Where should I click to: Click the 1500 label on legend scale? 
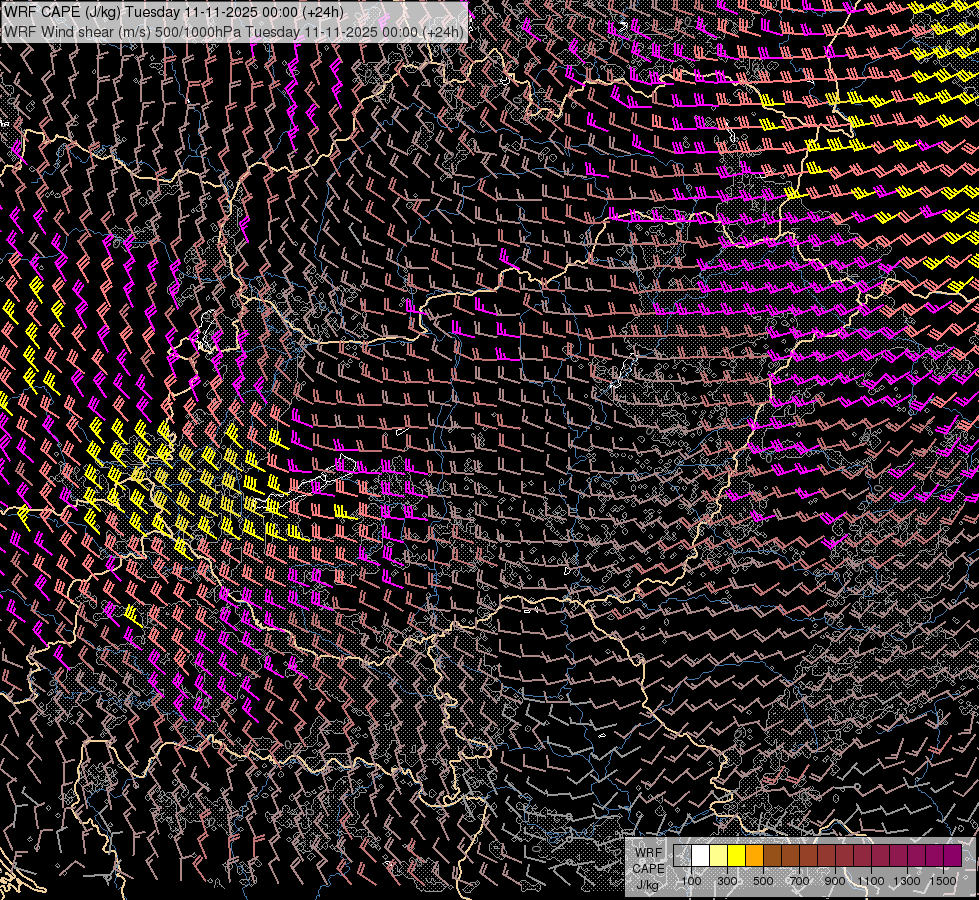tap(943, 881)
